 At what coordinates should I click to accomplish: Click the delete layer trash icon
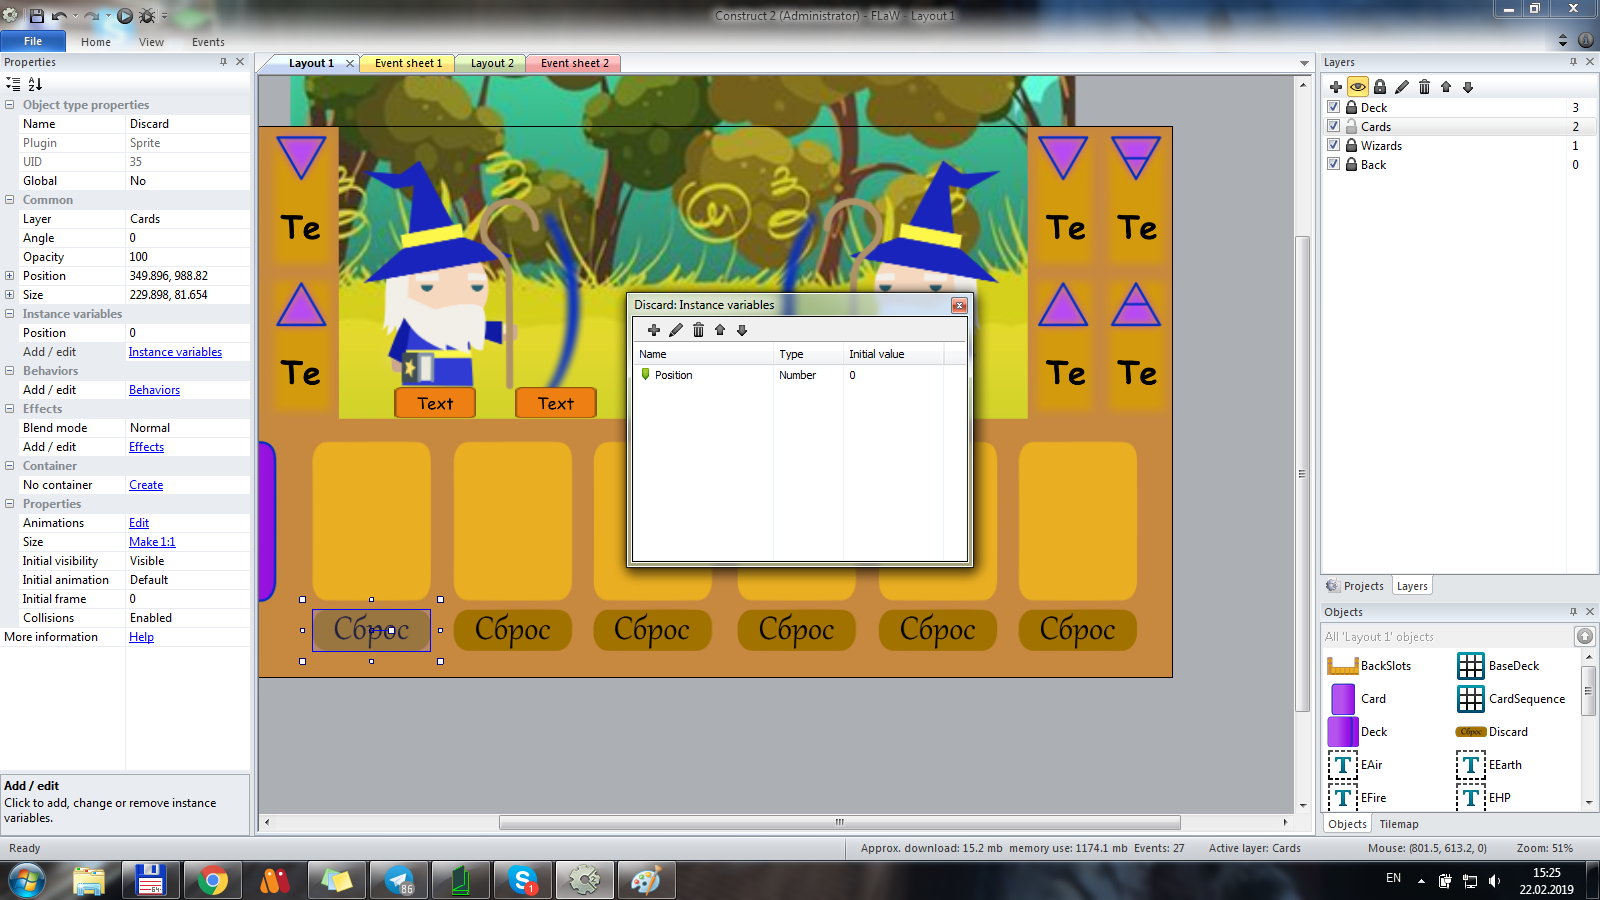1424,87
